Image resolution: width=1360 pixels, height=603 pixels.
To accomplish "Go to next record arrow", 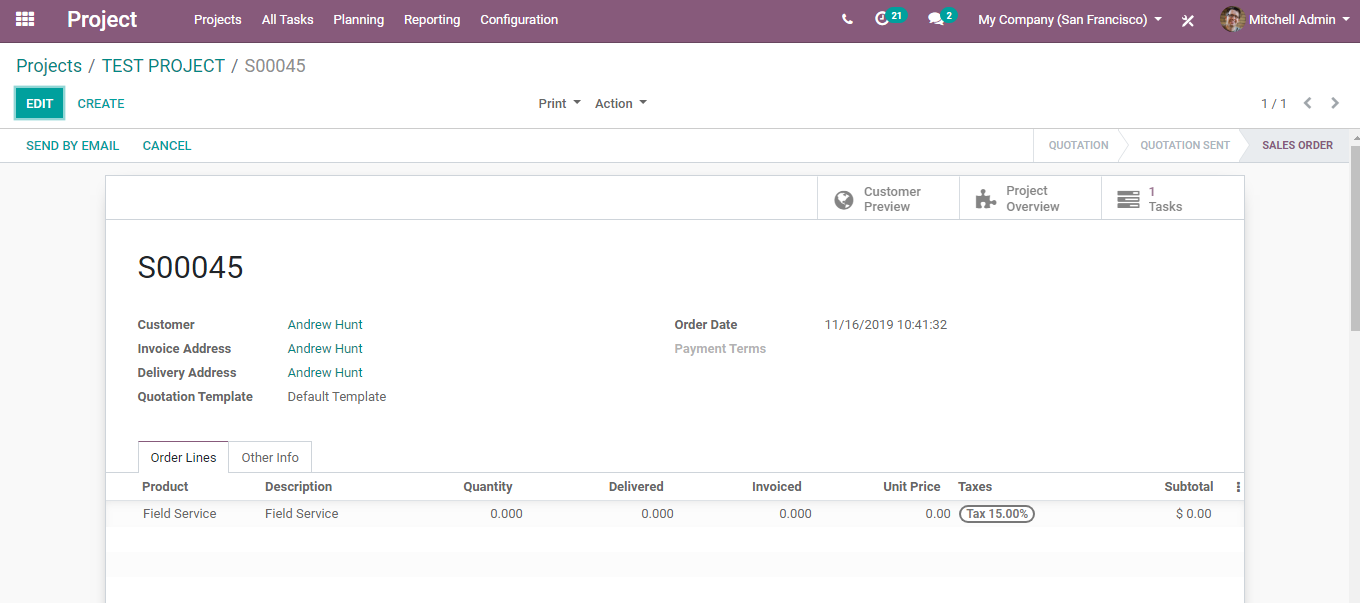I will (x=1335, y=103).
